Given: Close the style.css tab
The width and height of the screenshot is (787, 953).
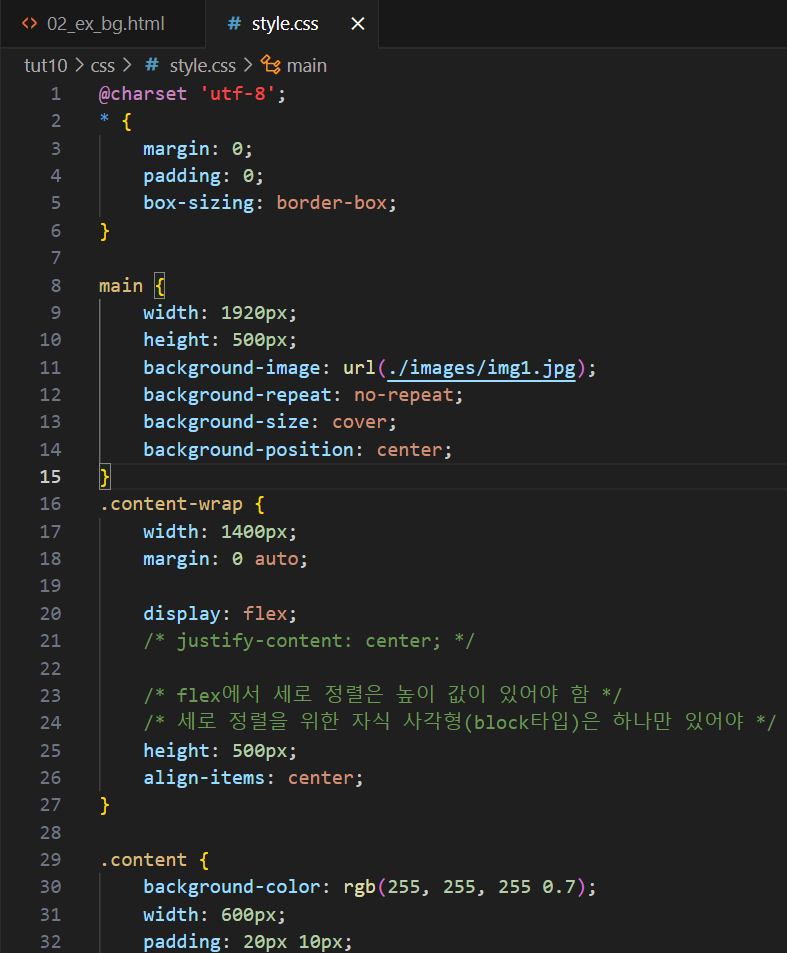Looking at the screenshot, I should (x=358, y=24).
